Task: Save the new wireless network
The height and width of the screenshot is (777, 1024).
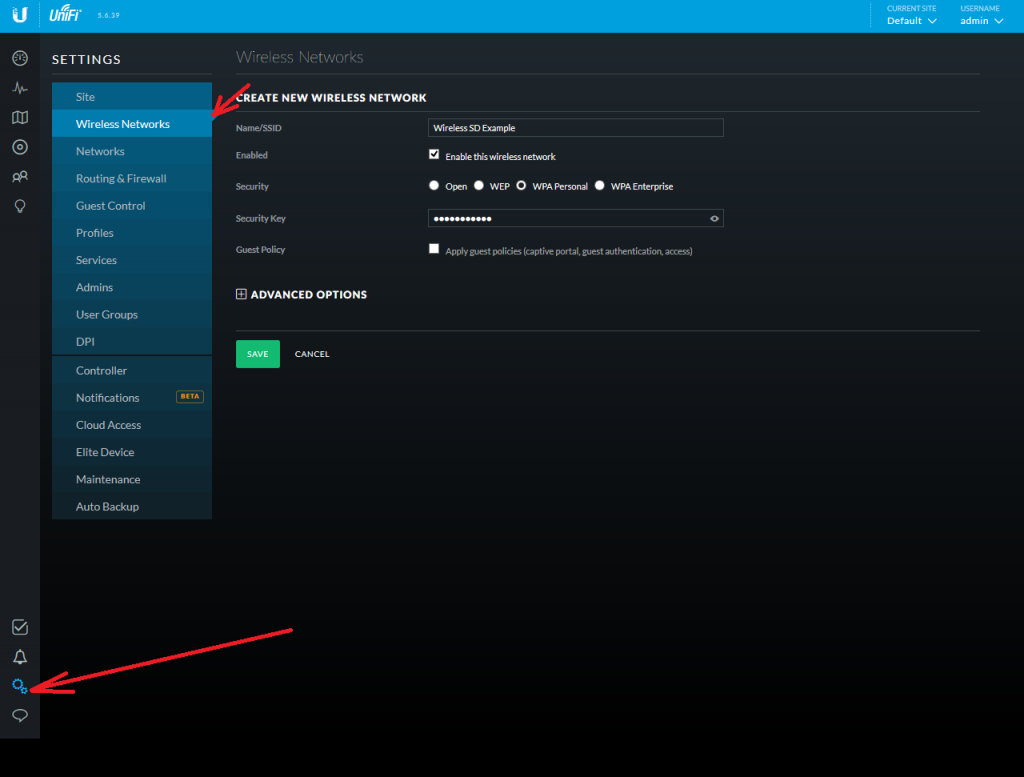Action: click(x=258, y=354)
